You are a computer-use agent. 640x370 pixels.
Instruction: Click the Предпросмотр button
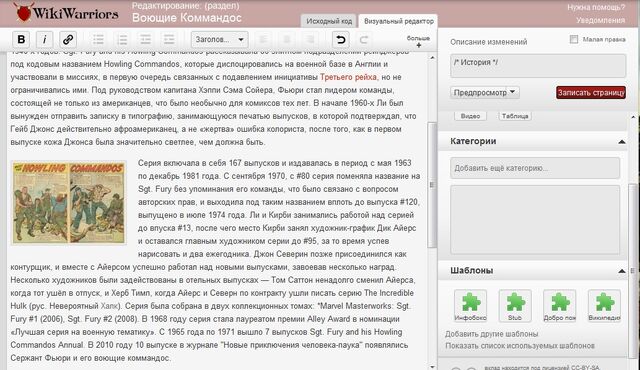pyautogui.click(x=480, y=93)
